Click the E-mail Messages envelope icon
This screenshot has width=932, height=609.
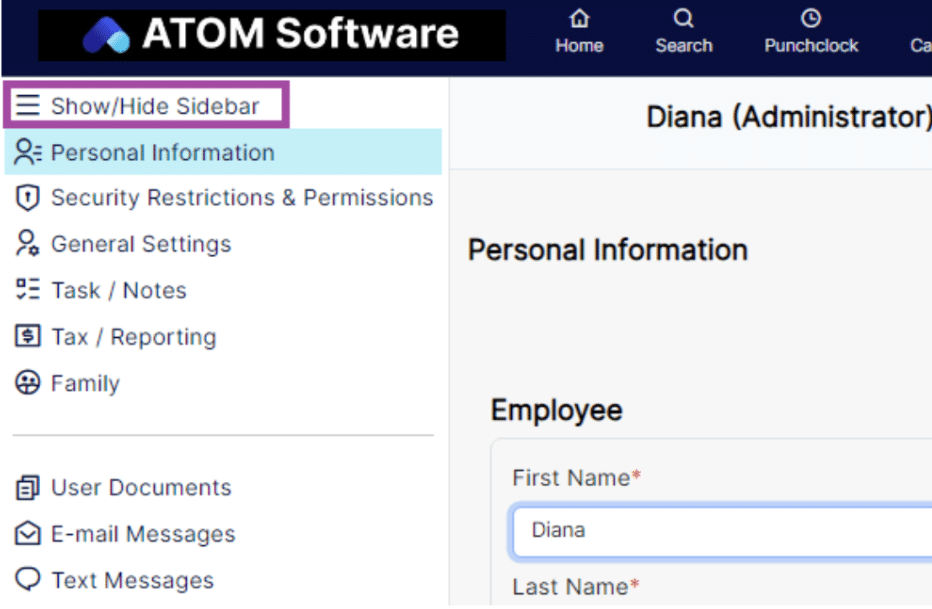coord(28,534)
